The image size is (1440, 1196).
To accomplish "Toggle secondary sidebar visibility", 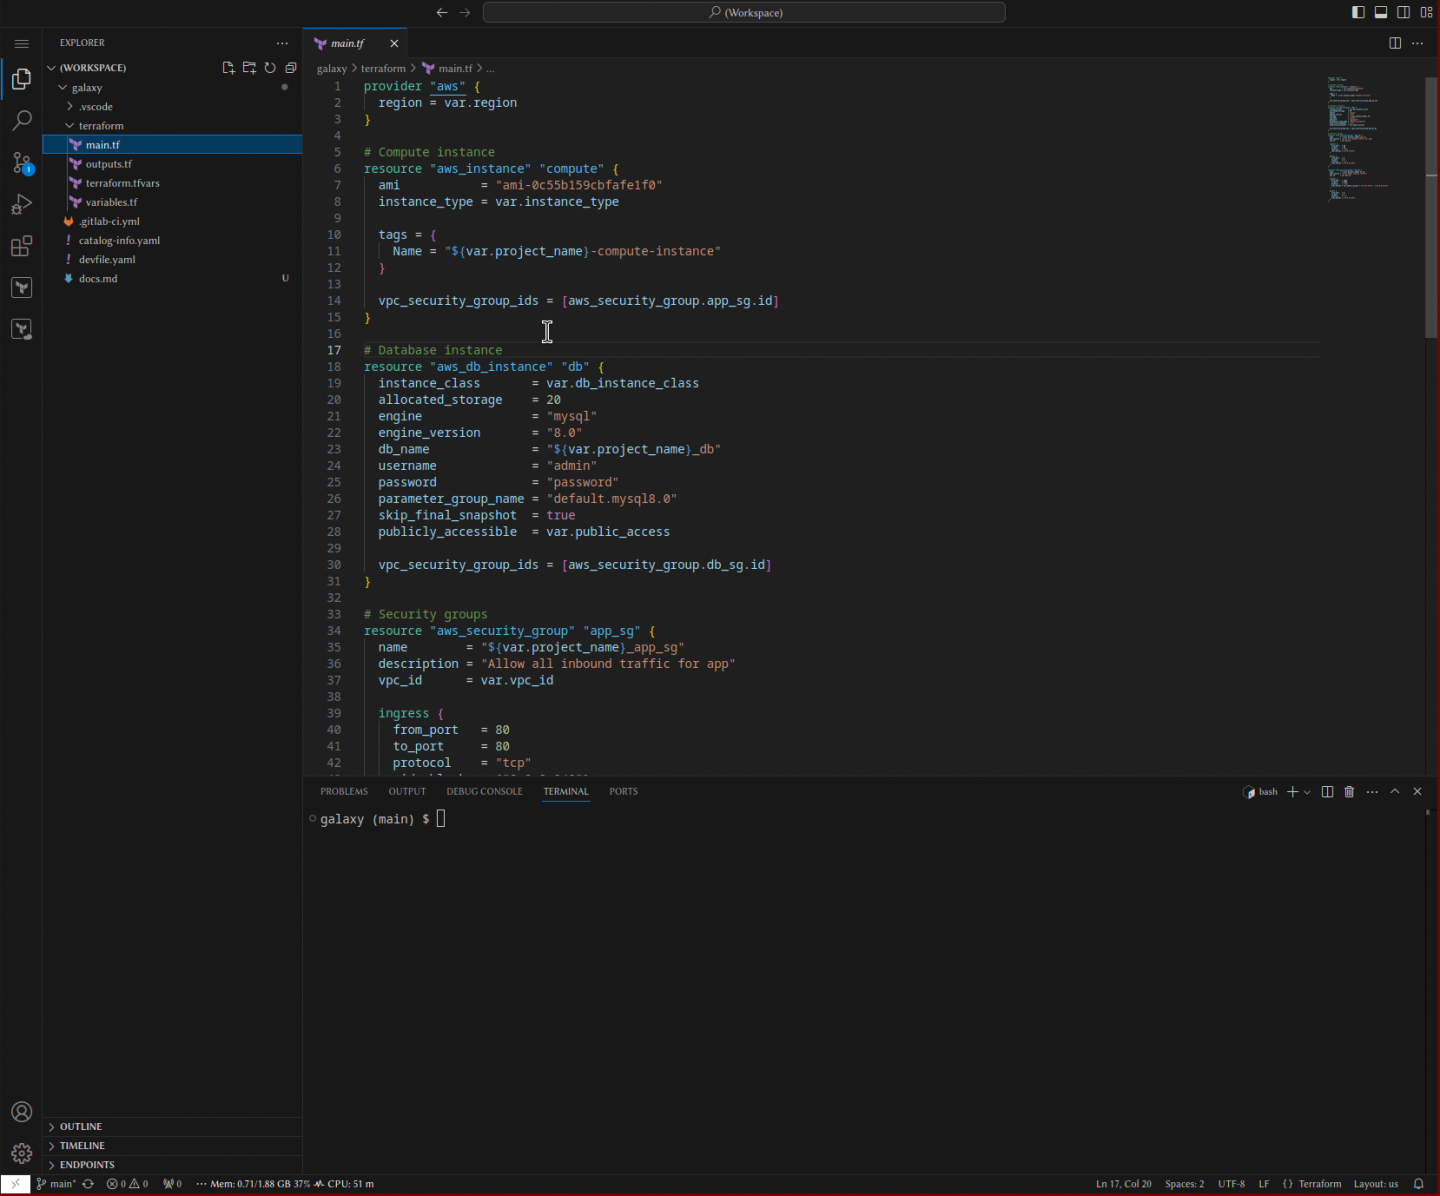I will (x=1404, y=12).
